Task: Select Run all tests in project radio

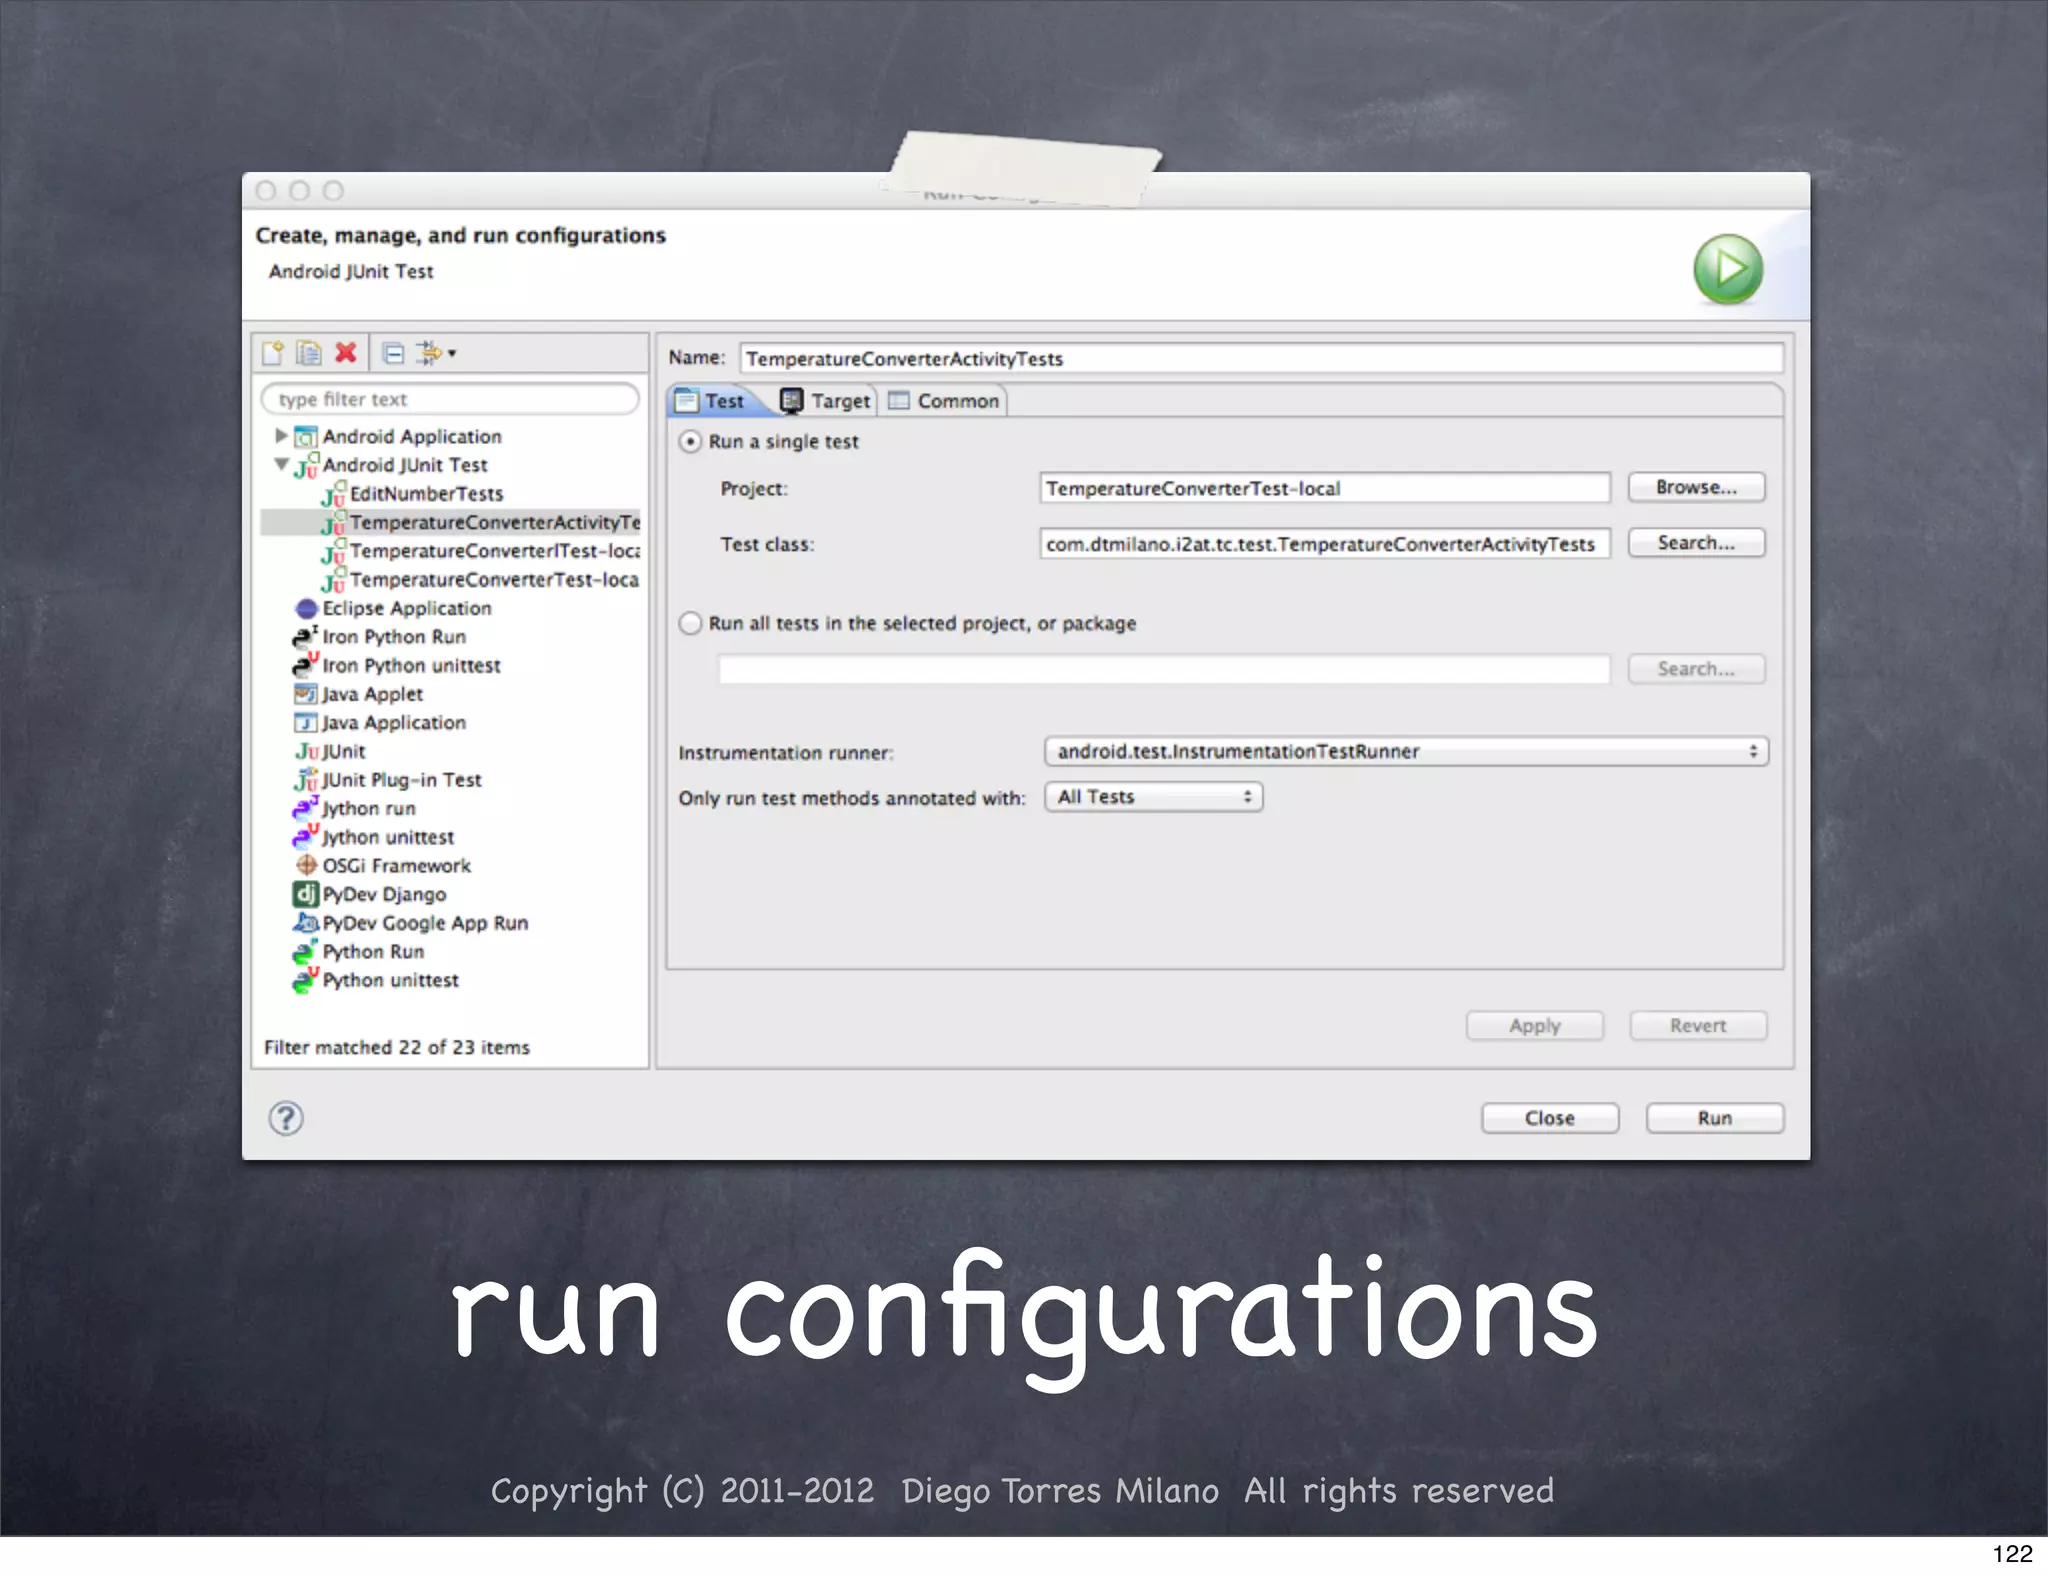Action: click(690, 624)
